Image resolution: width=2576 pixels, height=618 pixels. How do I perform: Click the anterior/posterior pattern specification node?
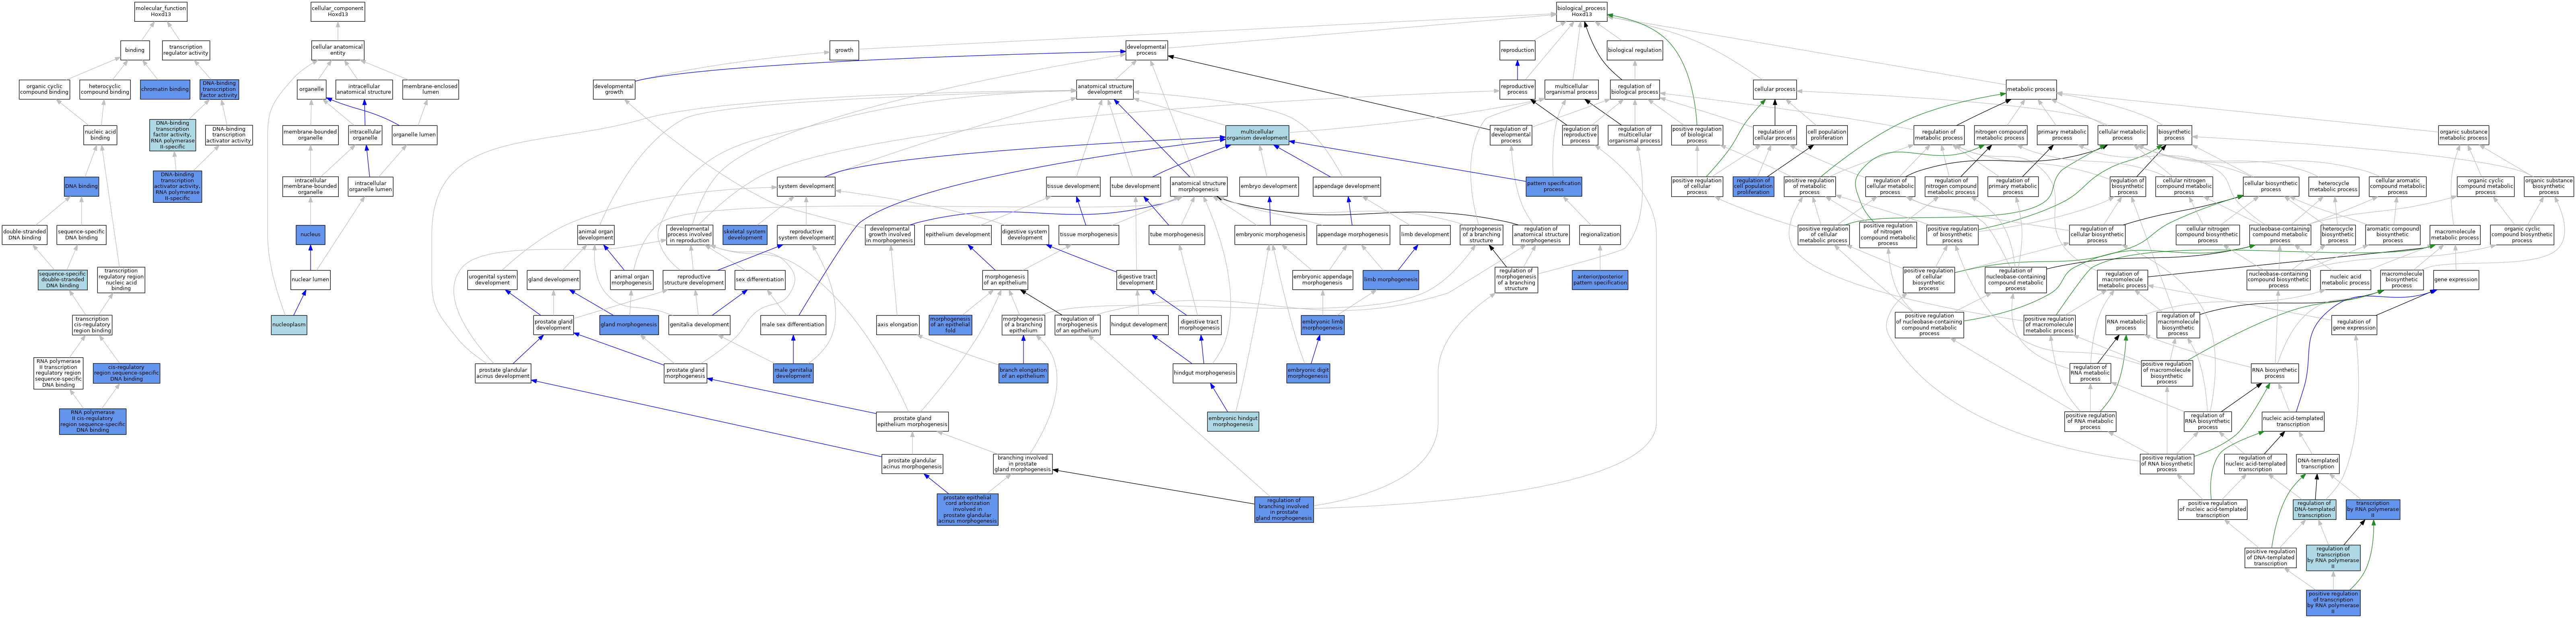(1600, 280)
